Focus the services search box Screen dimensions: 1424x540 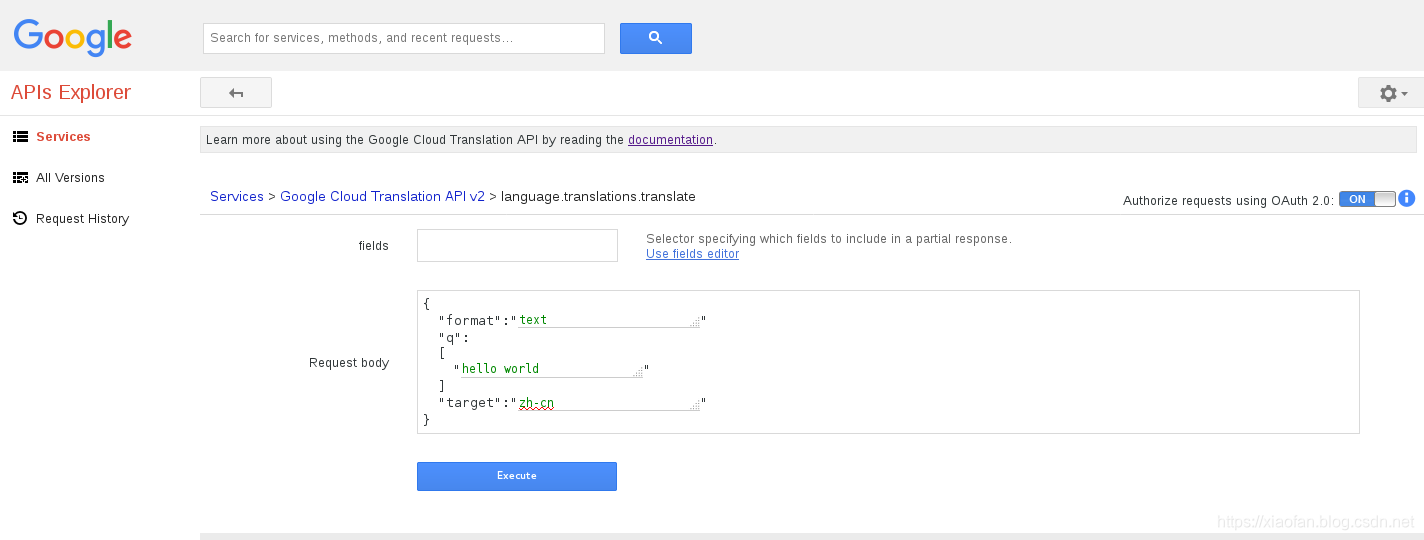[404, 38]
